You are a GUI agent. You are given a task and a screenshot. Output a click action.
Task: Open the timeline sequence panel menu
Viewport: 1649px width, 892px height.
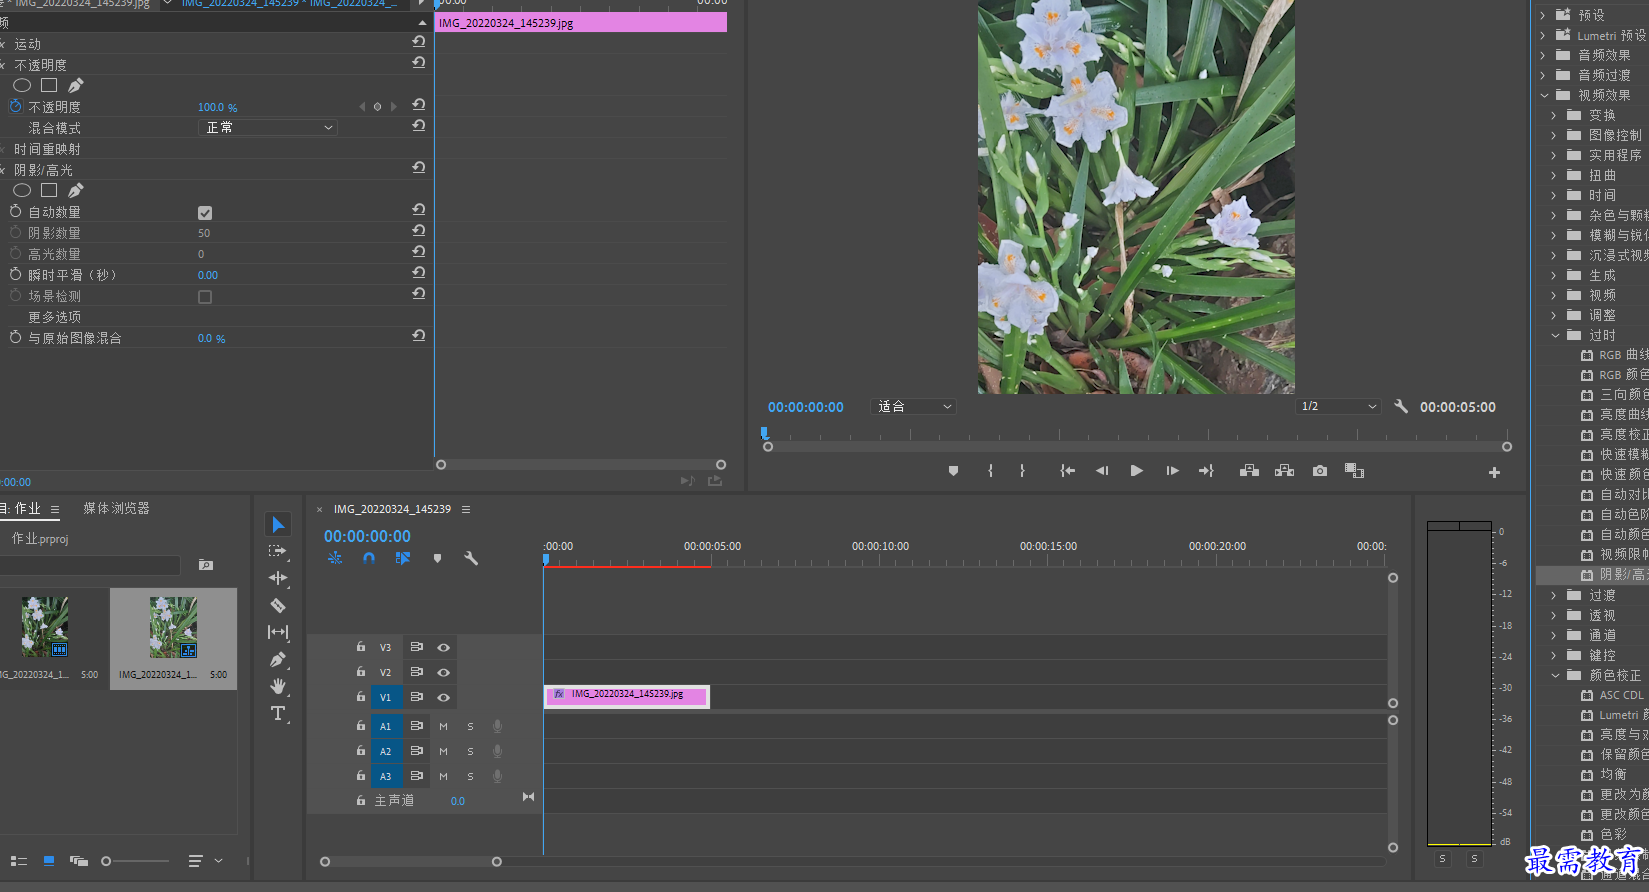[466, 509]
